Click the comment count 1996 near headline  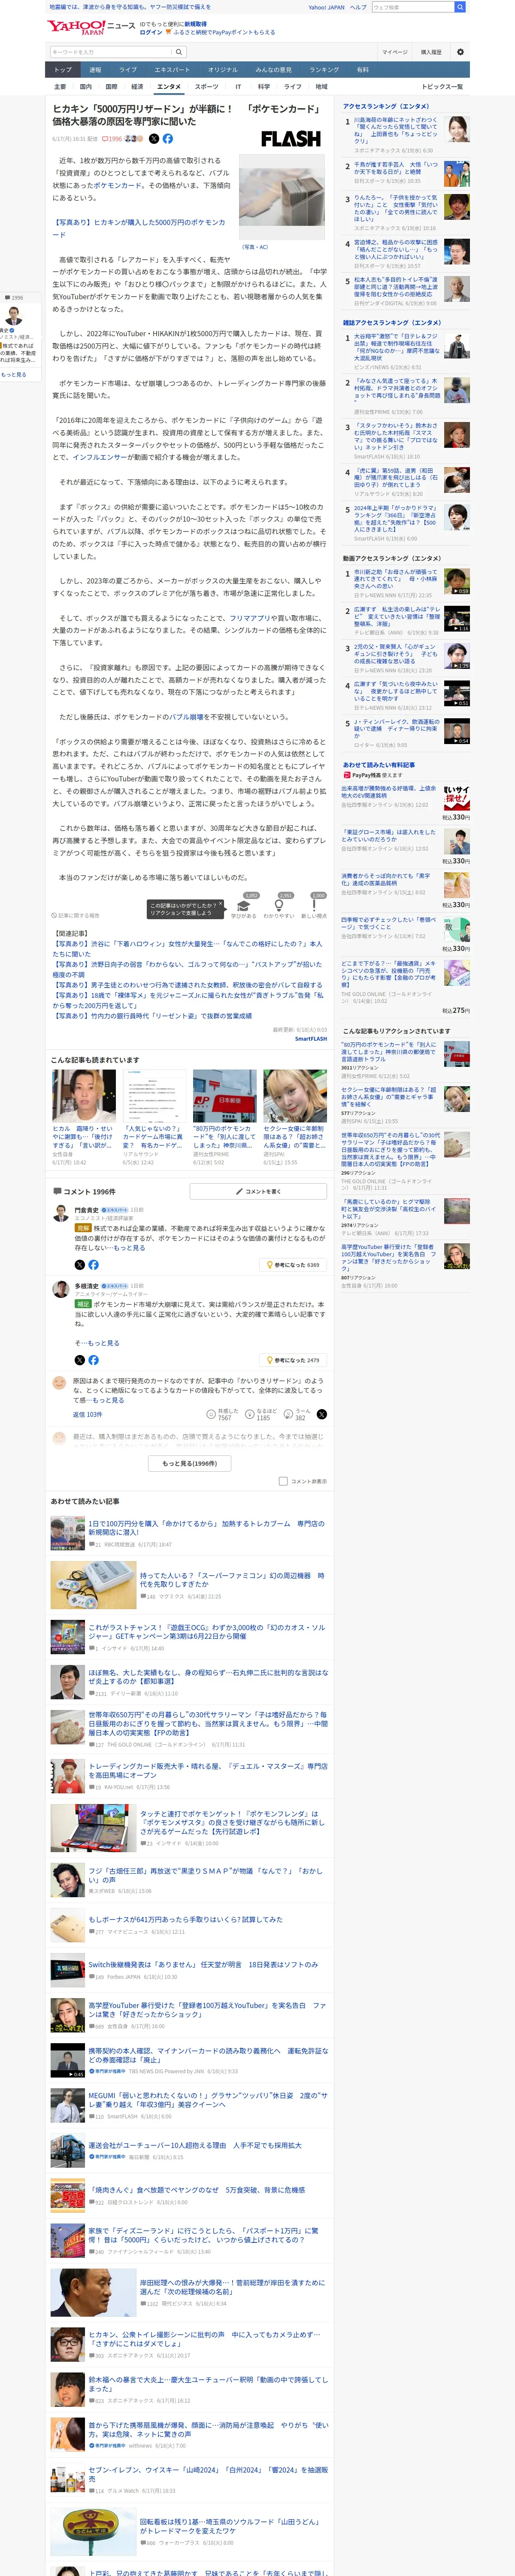point(112,139)
